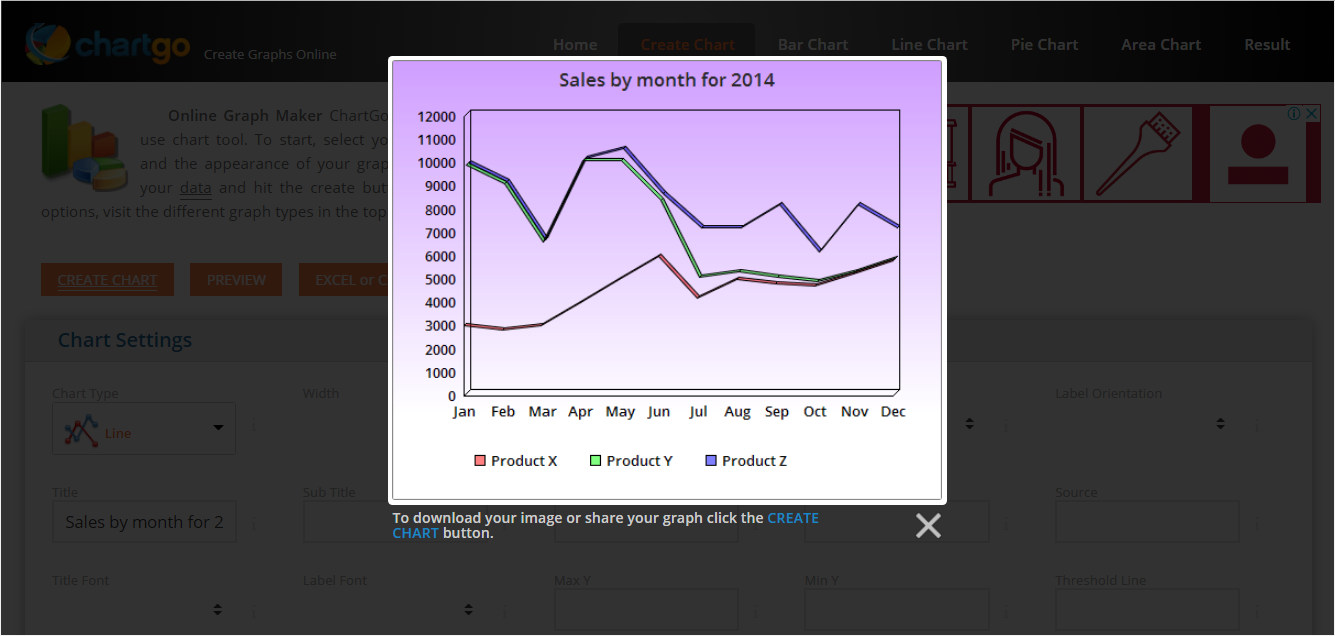The height and width of the screenshot is (636, 1335).
Task: Click the Dec axis label
Action: (894, 412)
